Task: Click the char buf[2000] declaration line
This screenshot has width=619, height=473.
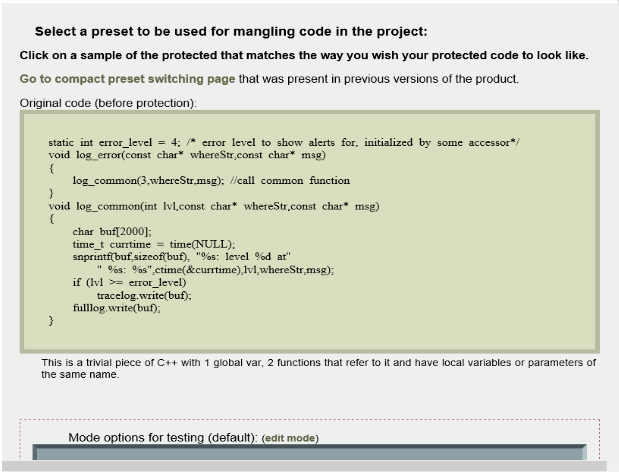Action: tap(112, 231)
